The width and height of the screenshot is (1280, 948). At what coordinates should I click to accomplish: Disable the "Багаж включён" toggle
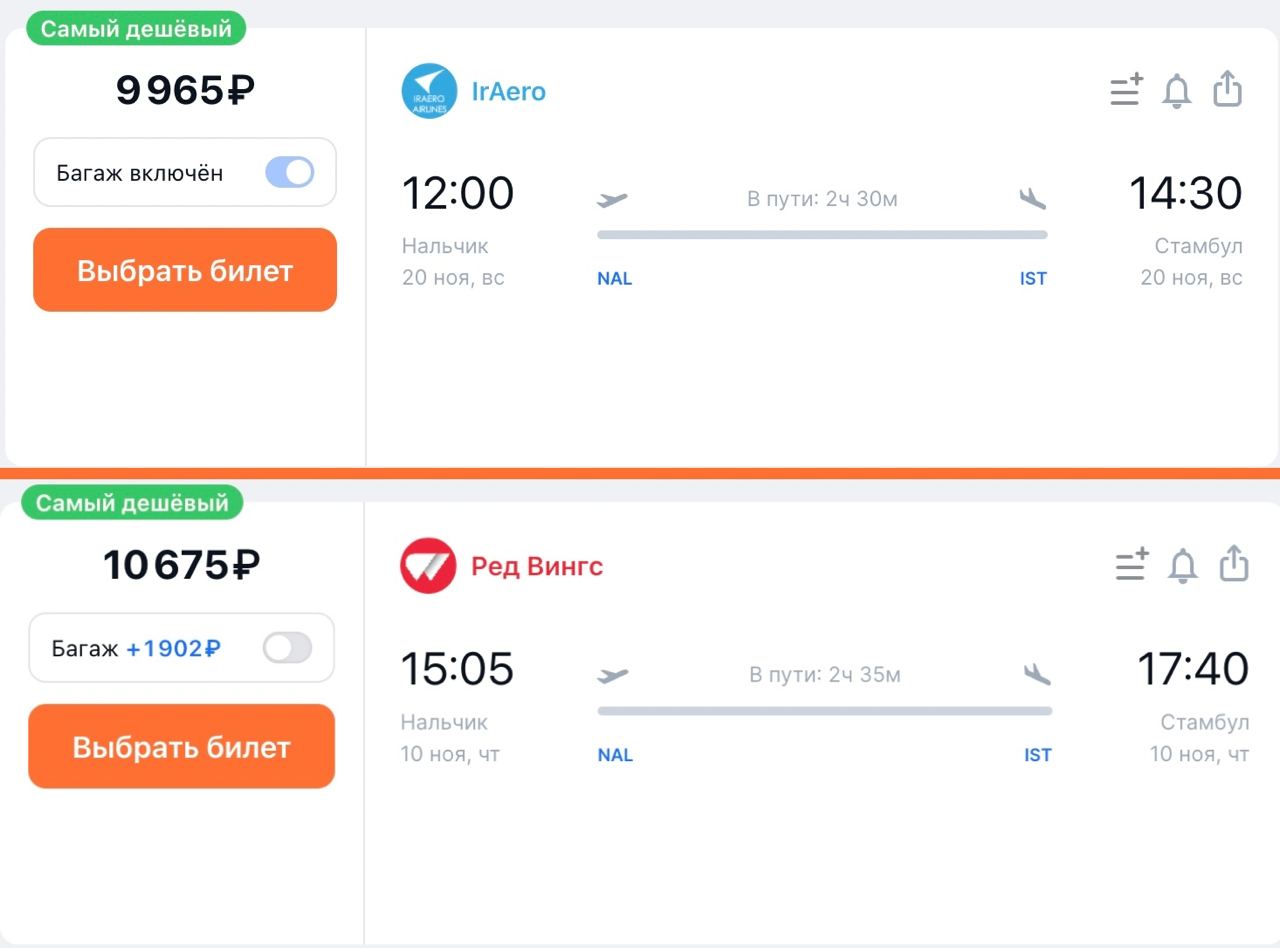coord(289,172)
